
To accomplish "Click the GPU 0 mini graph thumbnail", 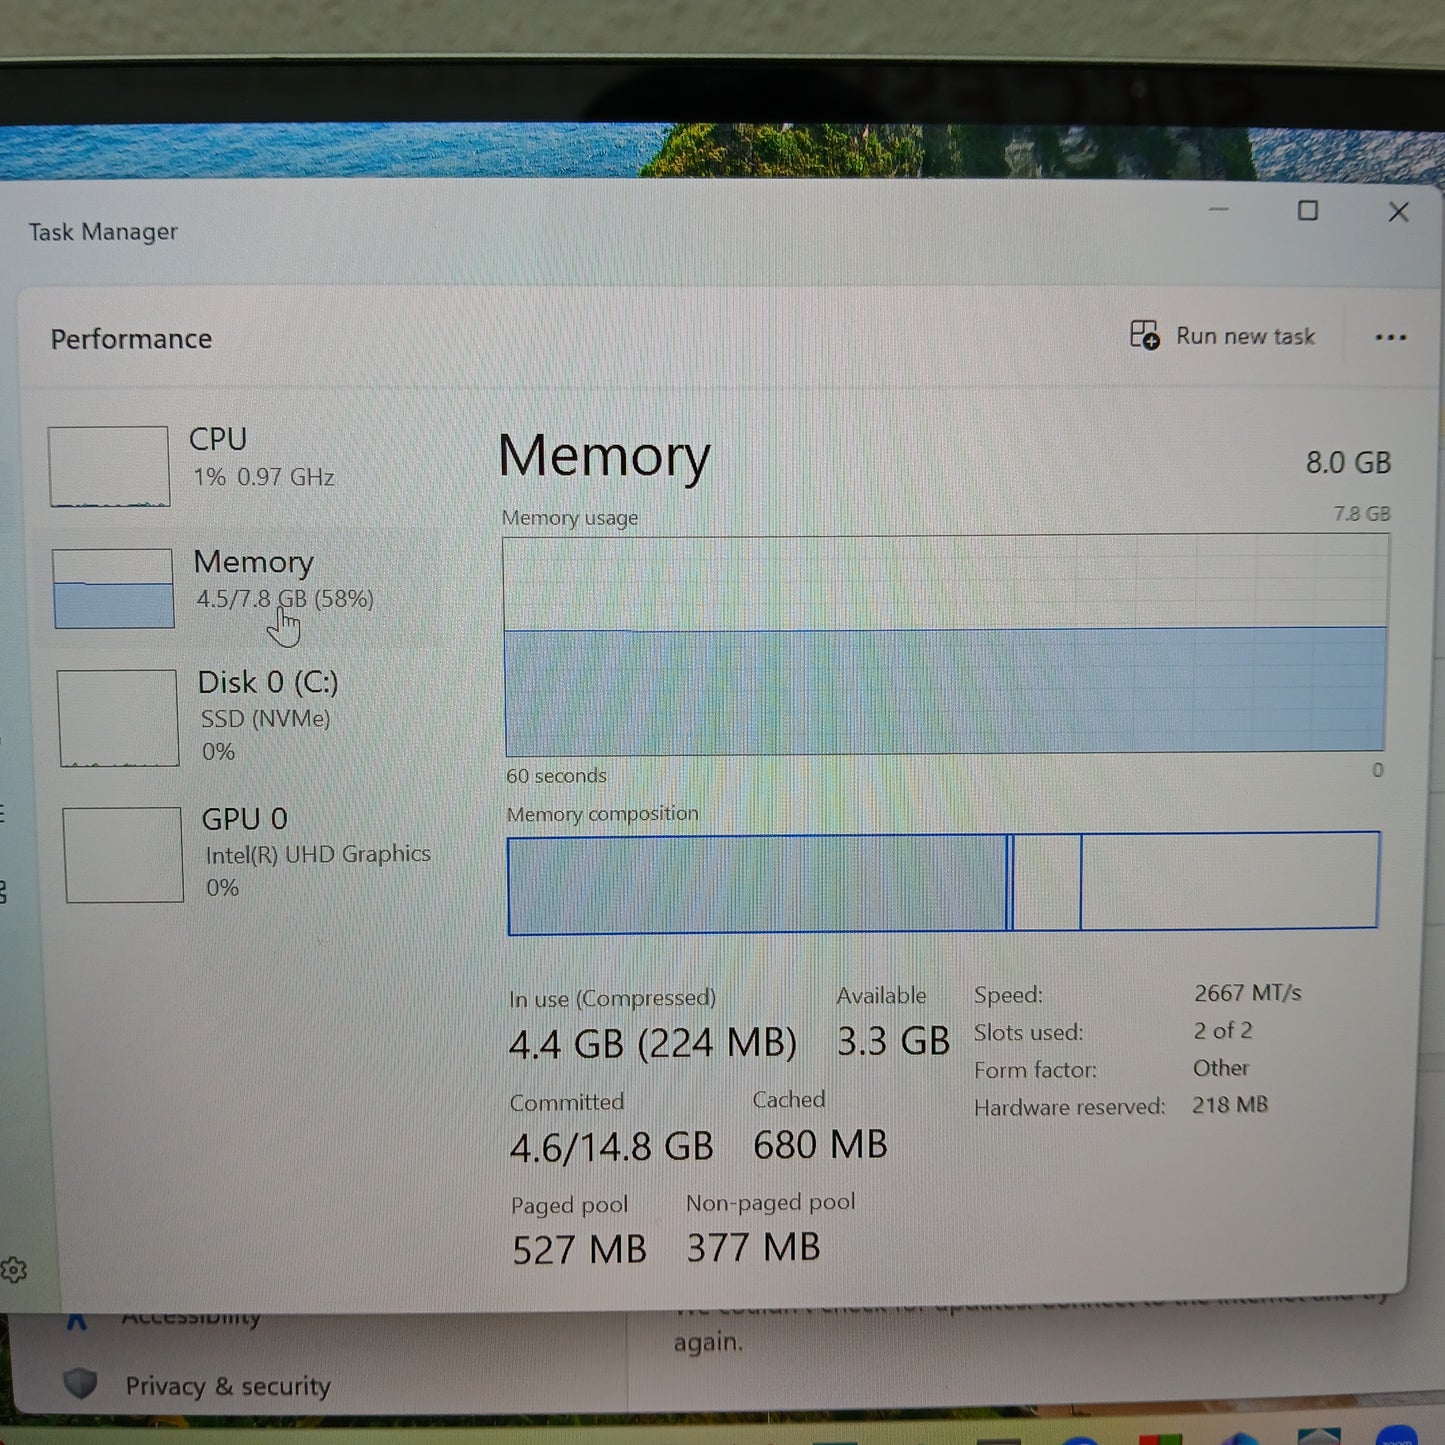I will point(123,855).
